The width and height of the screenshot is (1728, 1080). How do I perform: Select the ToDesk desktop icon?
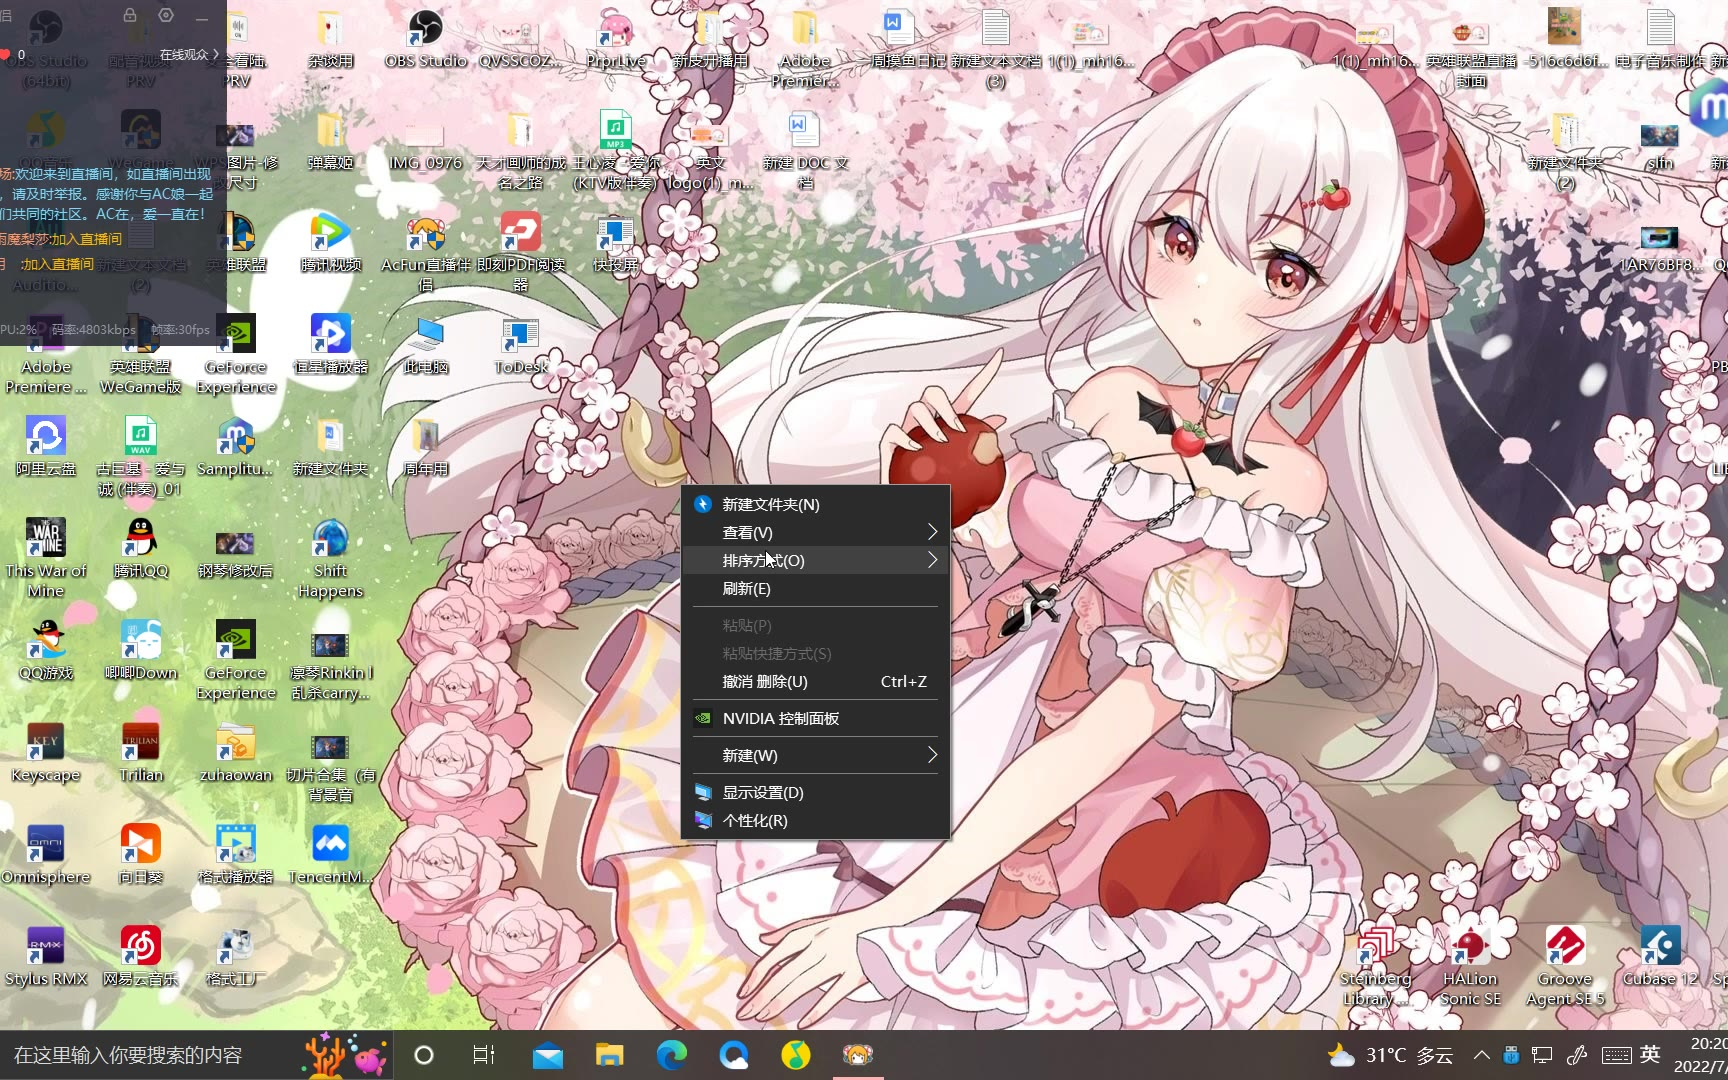click(x=521, y=345)
